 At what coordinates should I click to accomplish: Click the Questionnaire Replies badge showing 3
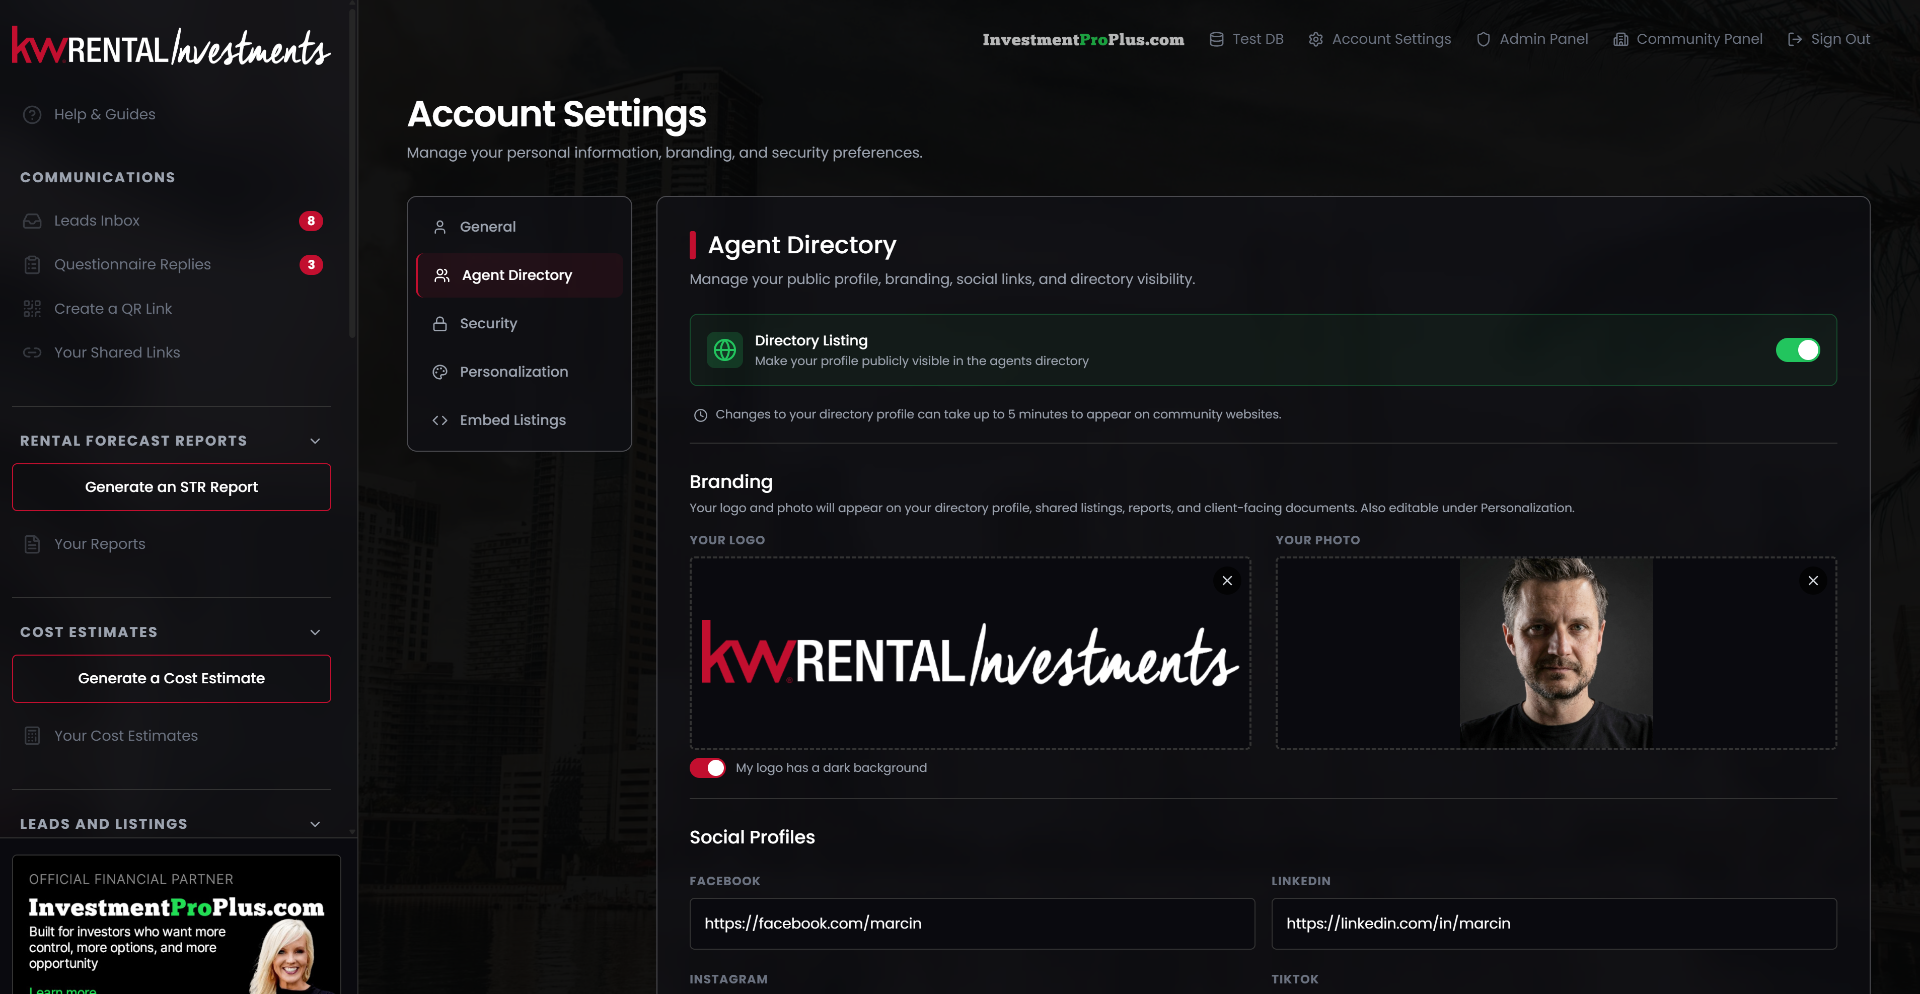click(x=311, y=265)
